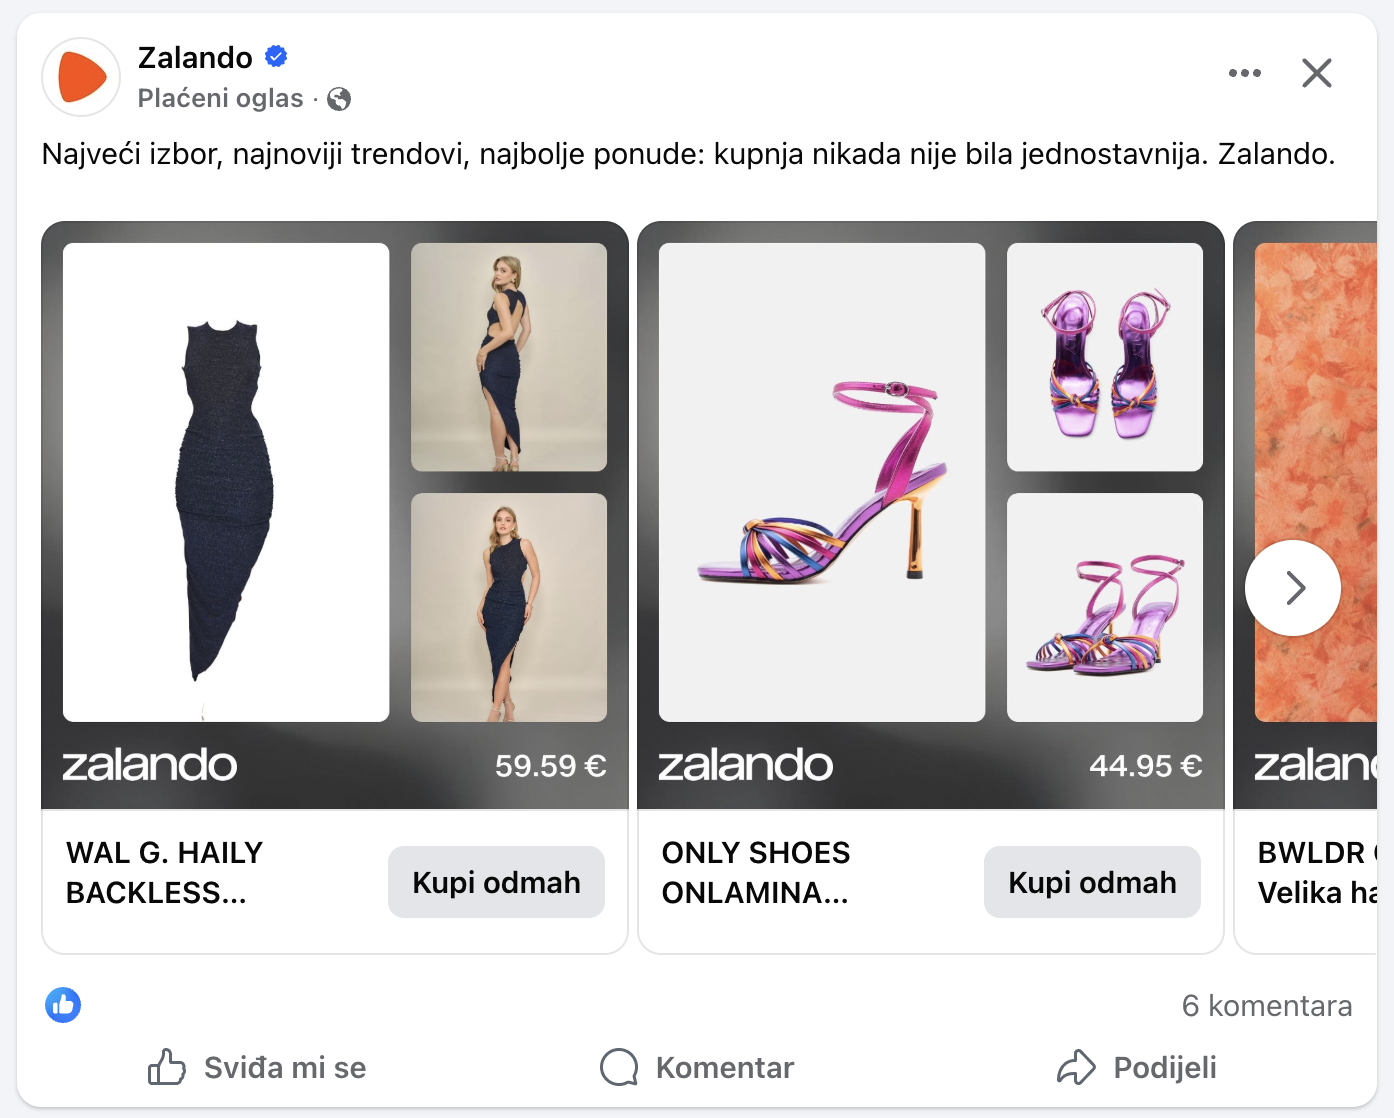The width and height of the screenshot is (1394, 1118).
Task: Open WAL G. HAILY BACKLESS product title
Action: pyautogui.click(x=165, y=872)
